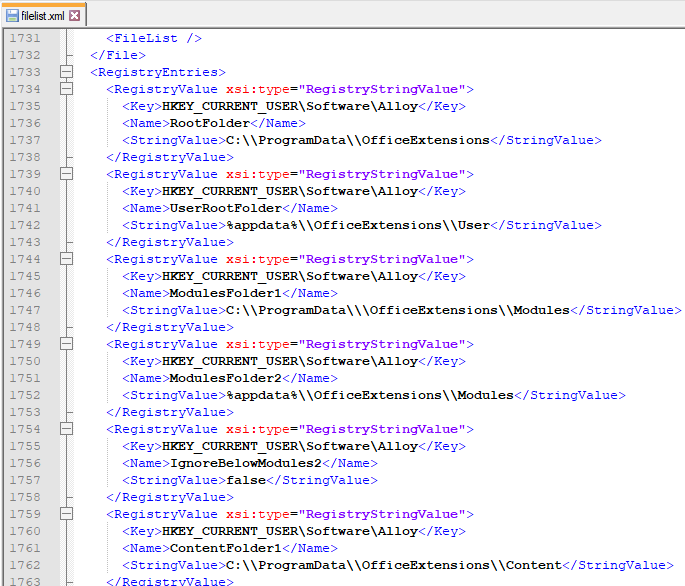
Task: Click the closing File tag
Action: (118, 55)
